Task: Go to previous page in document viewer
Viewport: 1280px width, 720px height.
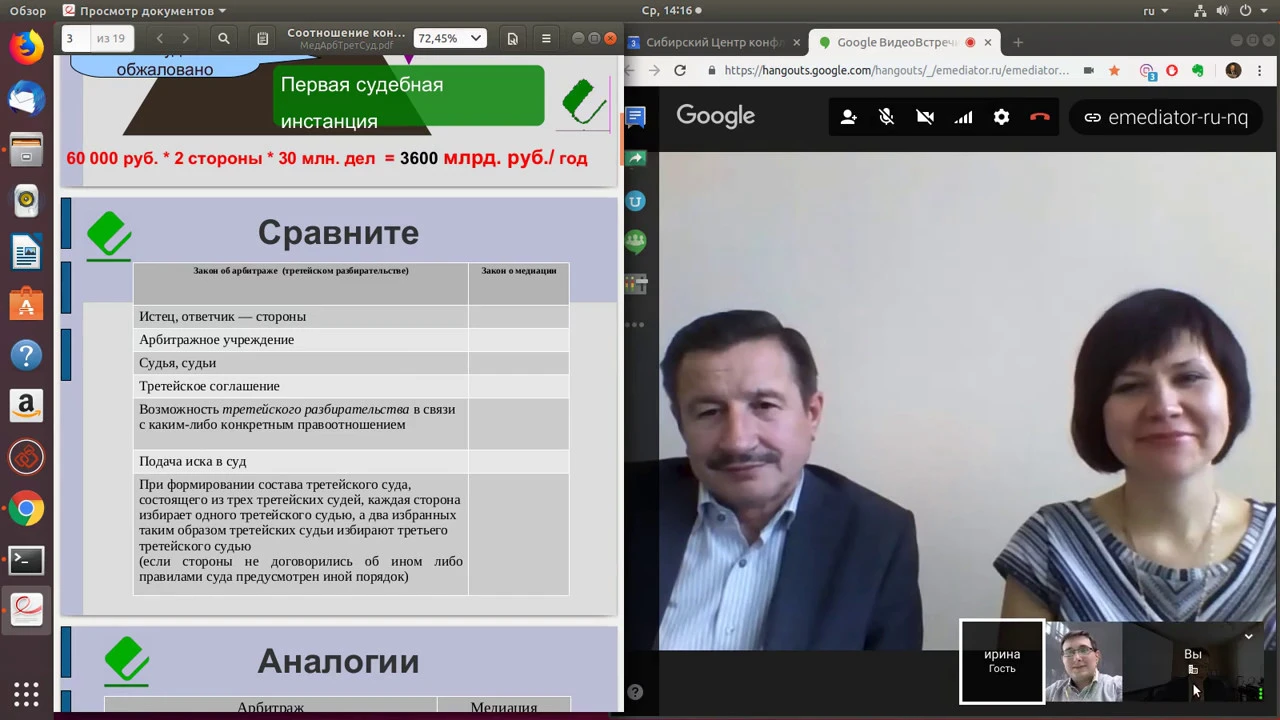Action: click(159, 38)
